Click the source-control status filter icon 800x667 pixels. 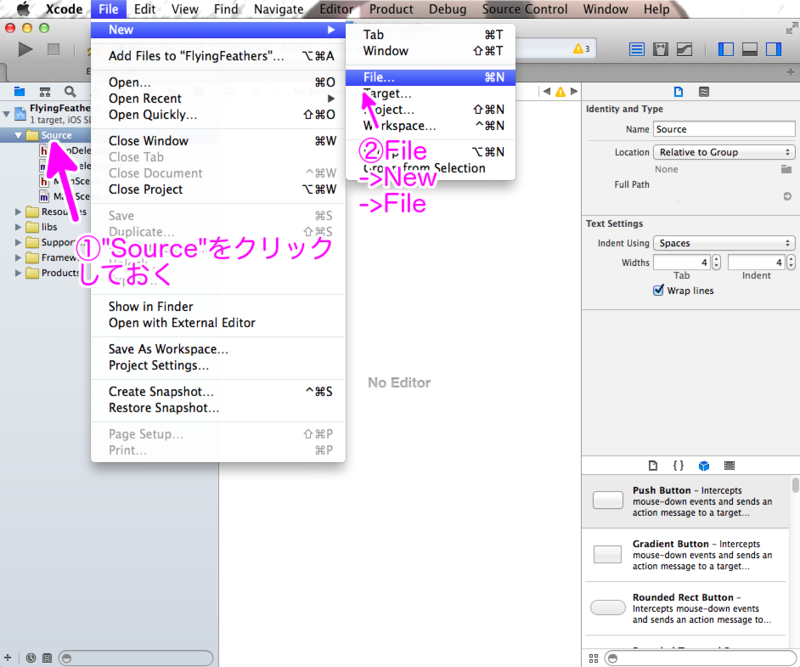47,658
